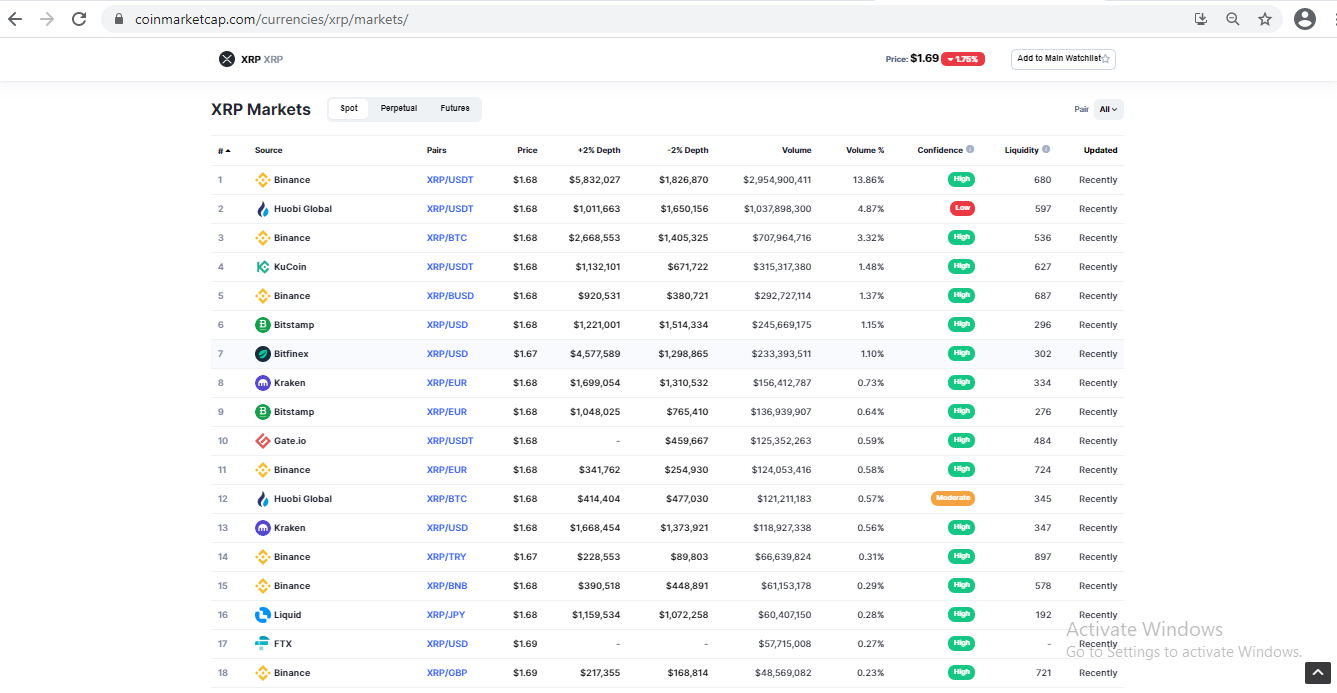1337x693 pixels.
Task: Click the Volume % column header
Action: [x=865, y=151]
